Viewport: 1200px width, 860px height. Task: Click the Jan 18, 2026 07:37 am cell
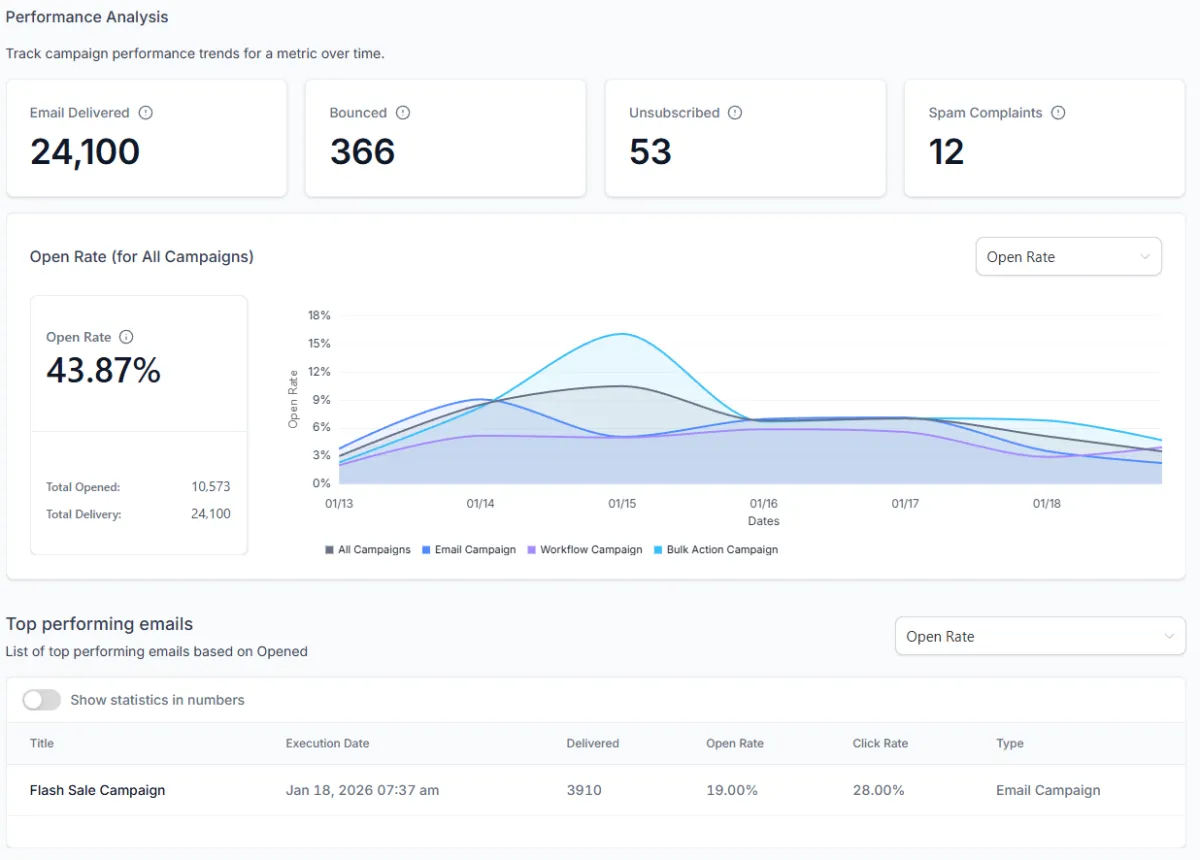[x=362, y=790]
